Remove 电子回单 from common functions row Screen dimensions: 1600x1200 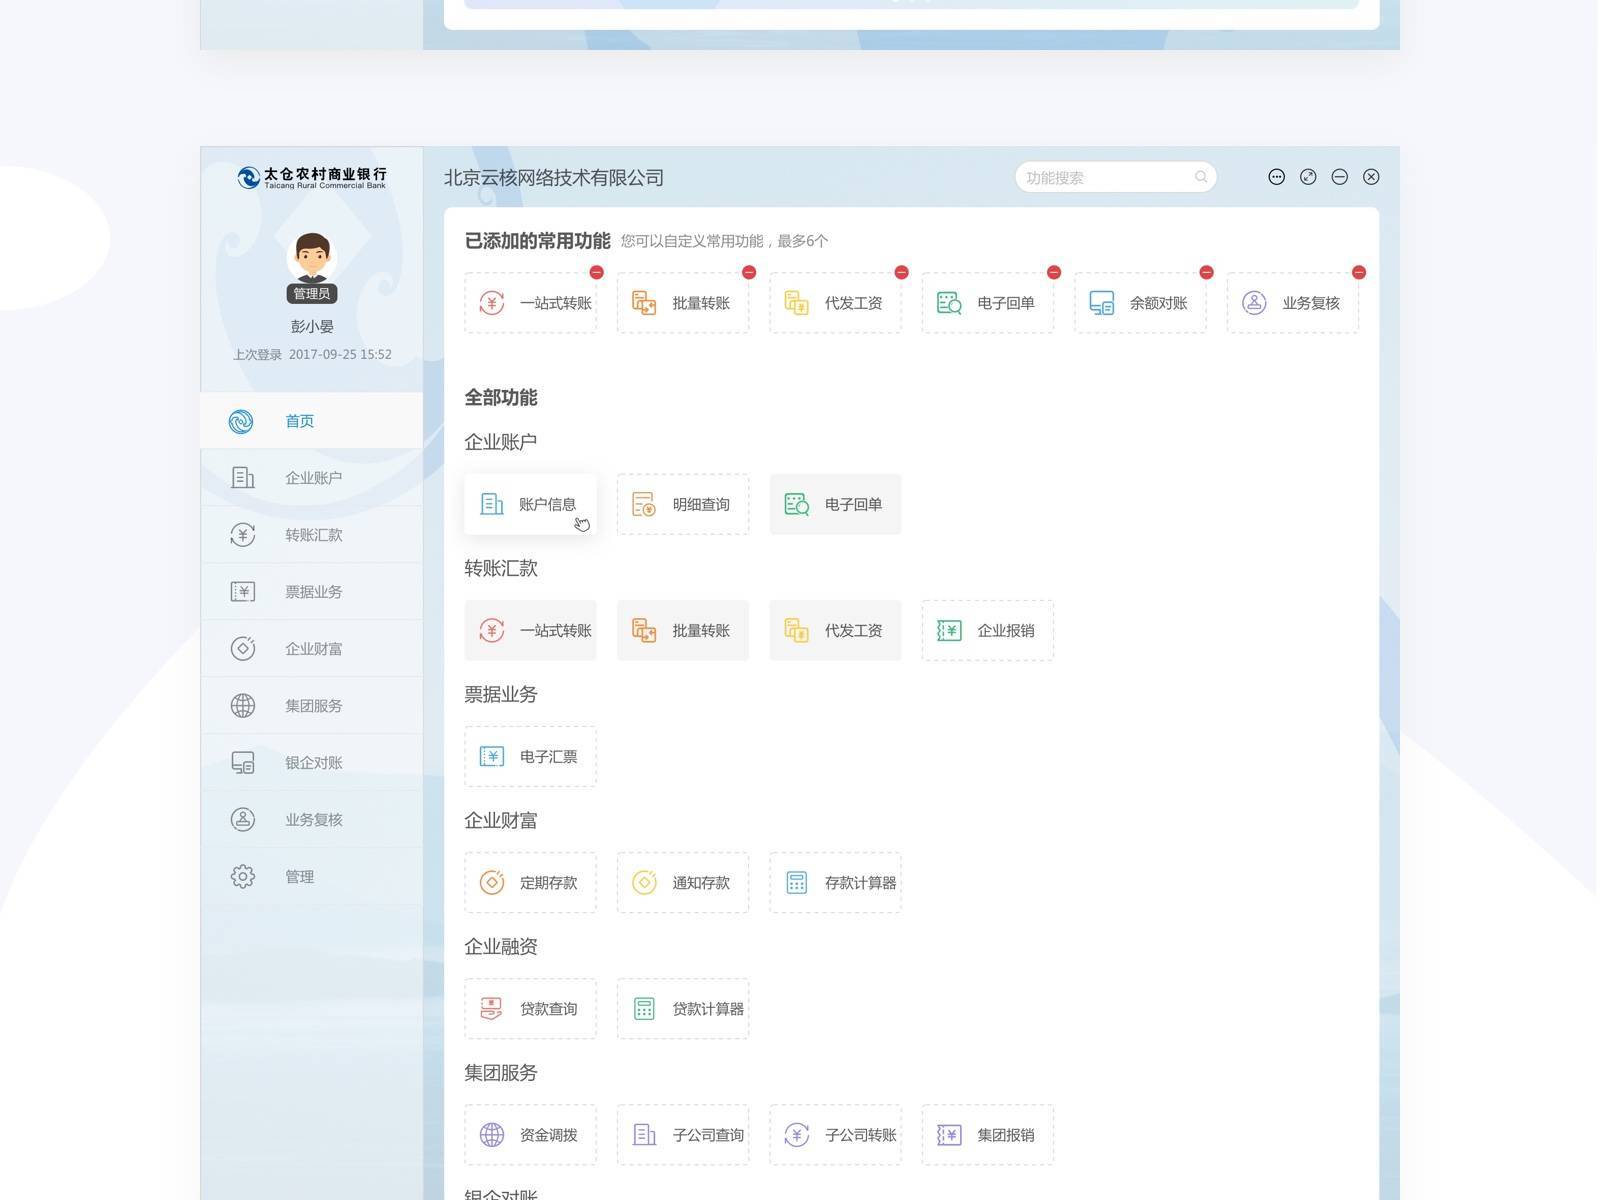coord(1053,272)
